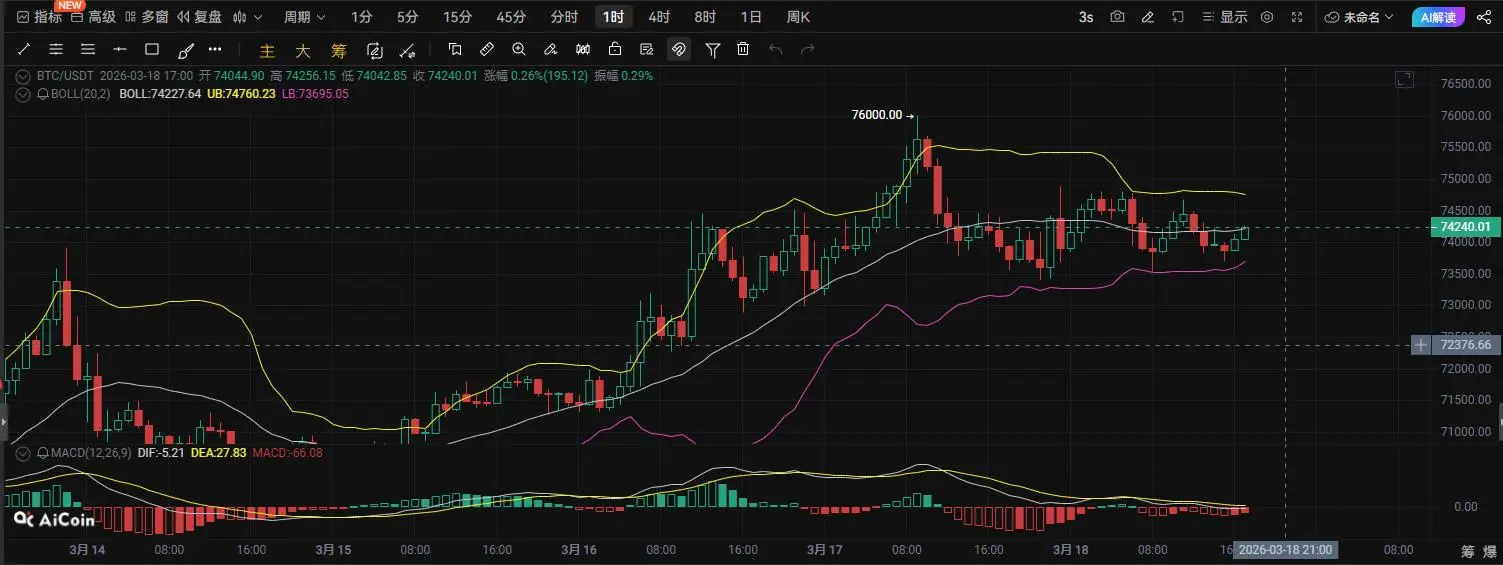This screenshot has width=1503, height=565.
Task: Click the pencil edit icon top right
Action: point(1148,17)
